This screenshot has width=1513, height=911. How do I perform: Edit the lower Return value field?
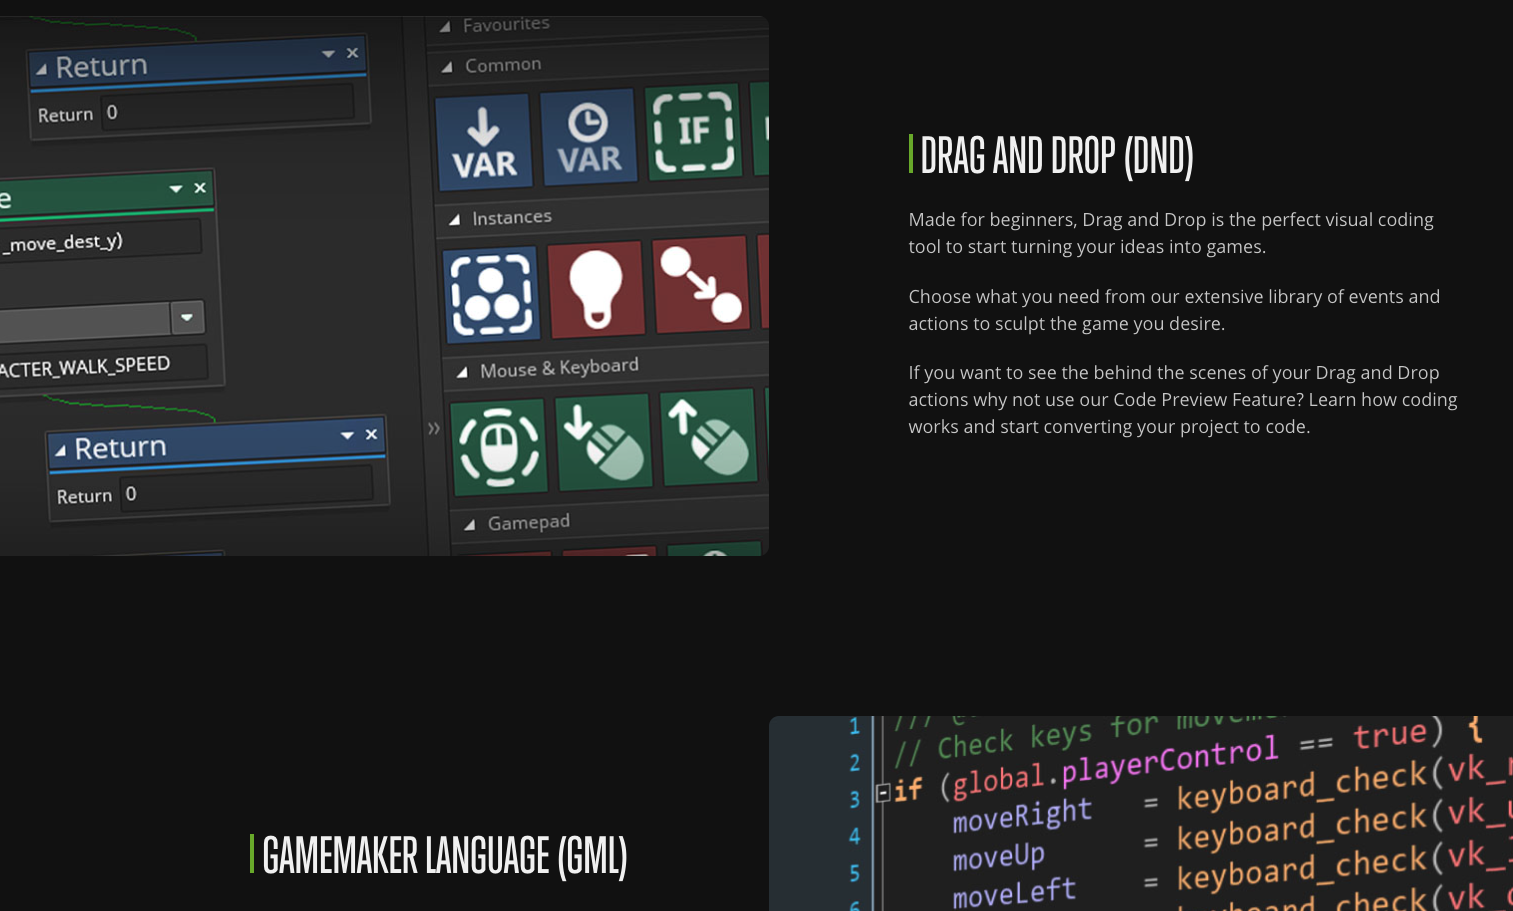[246, 489]
